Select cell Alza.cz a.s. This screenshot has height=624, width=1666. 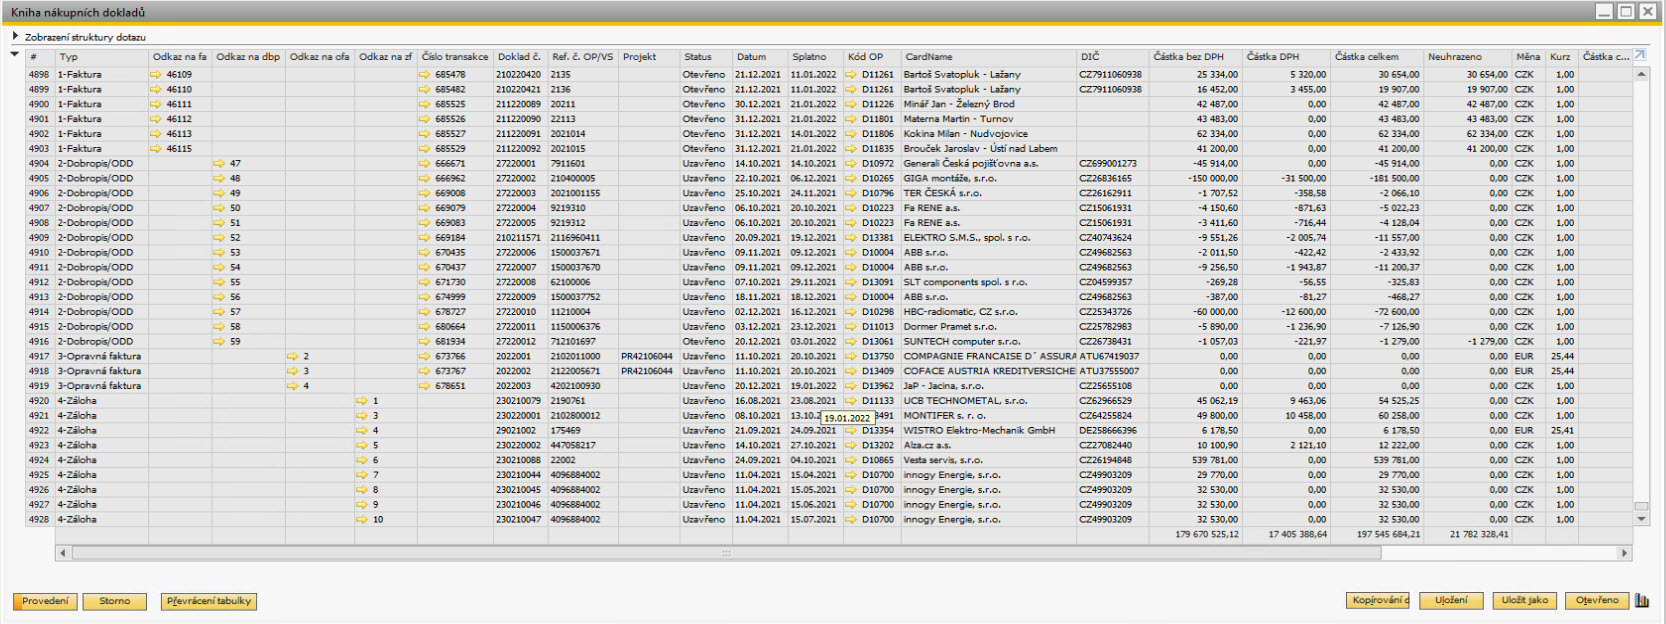click(988, 446)
